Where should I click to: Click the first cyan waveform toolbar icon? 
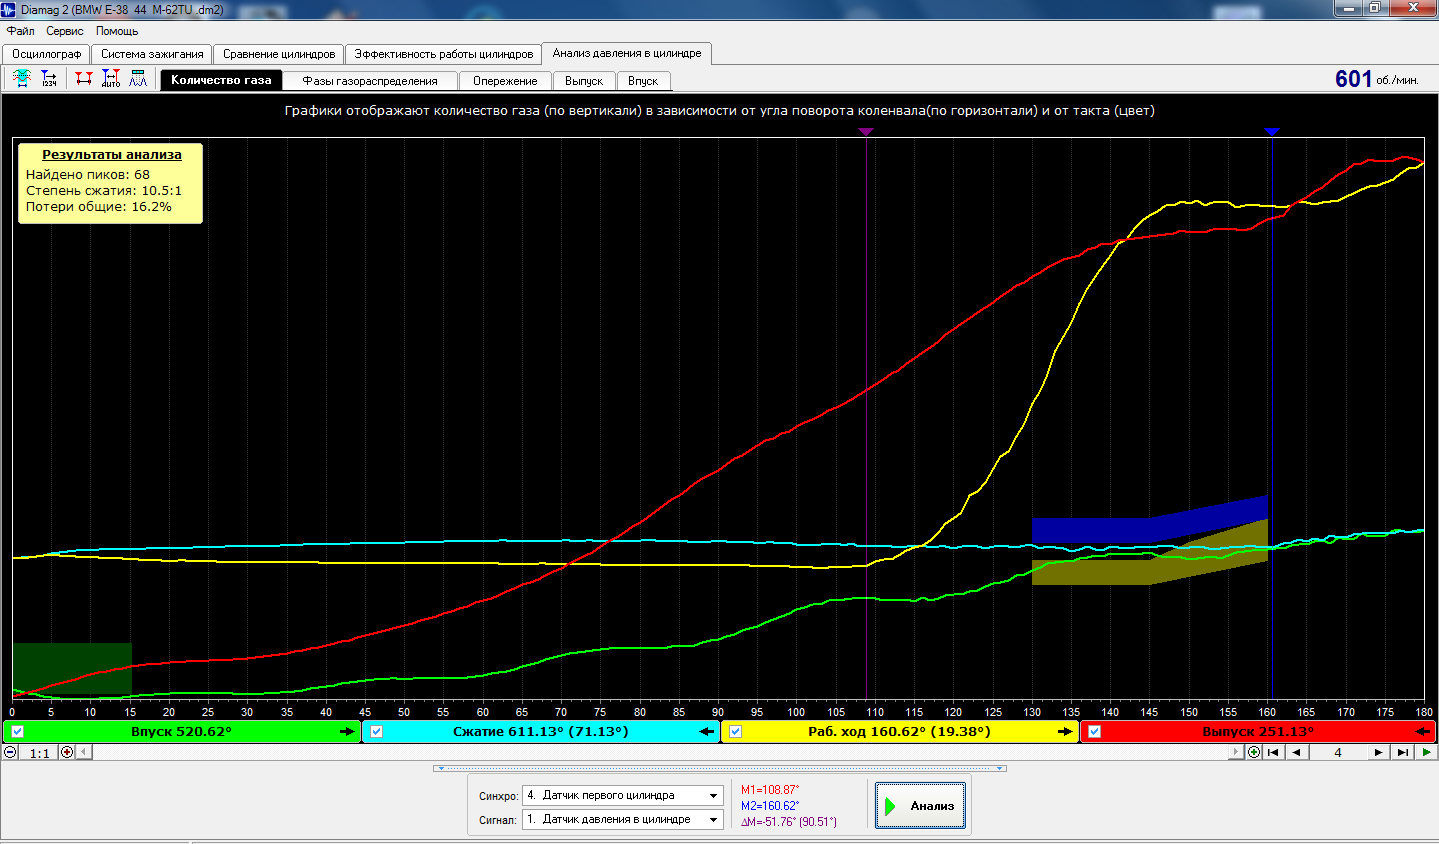point(22,78)
